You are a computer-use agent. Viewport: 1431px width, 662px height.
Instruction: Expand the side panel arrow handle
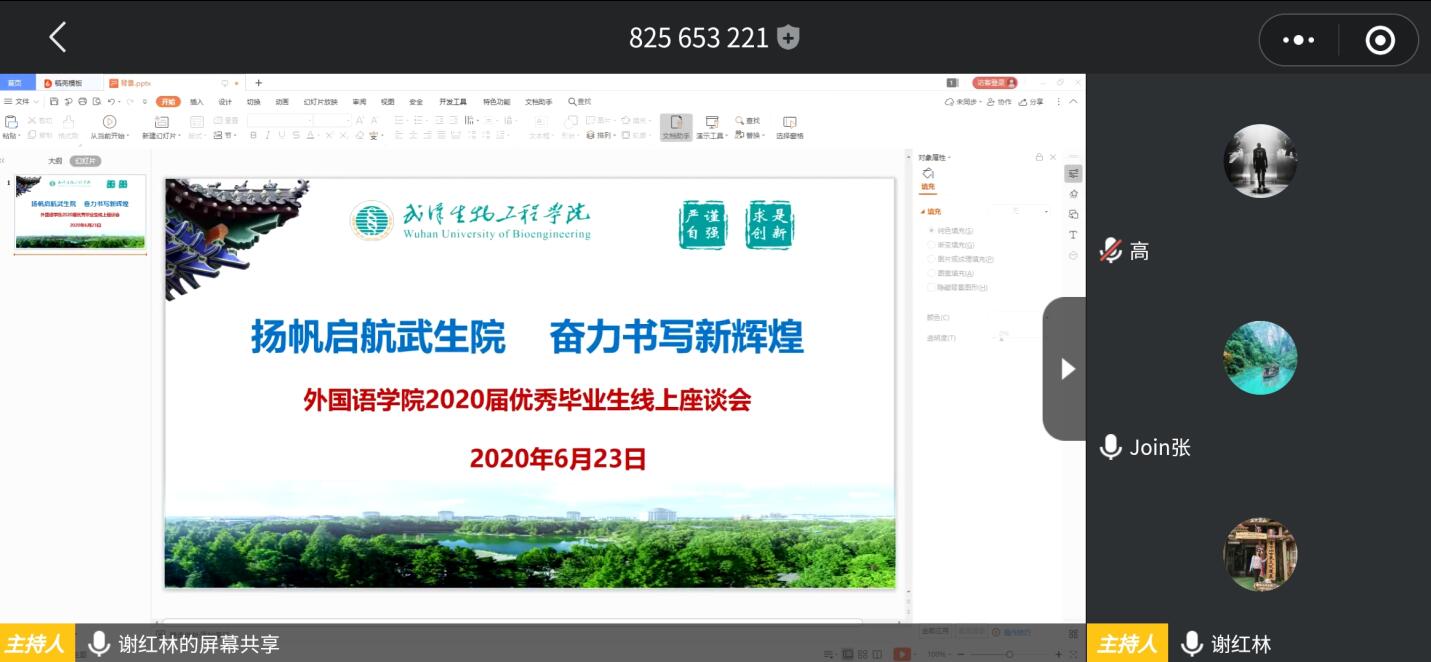tap(1066, 369)
